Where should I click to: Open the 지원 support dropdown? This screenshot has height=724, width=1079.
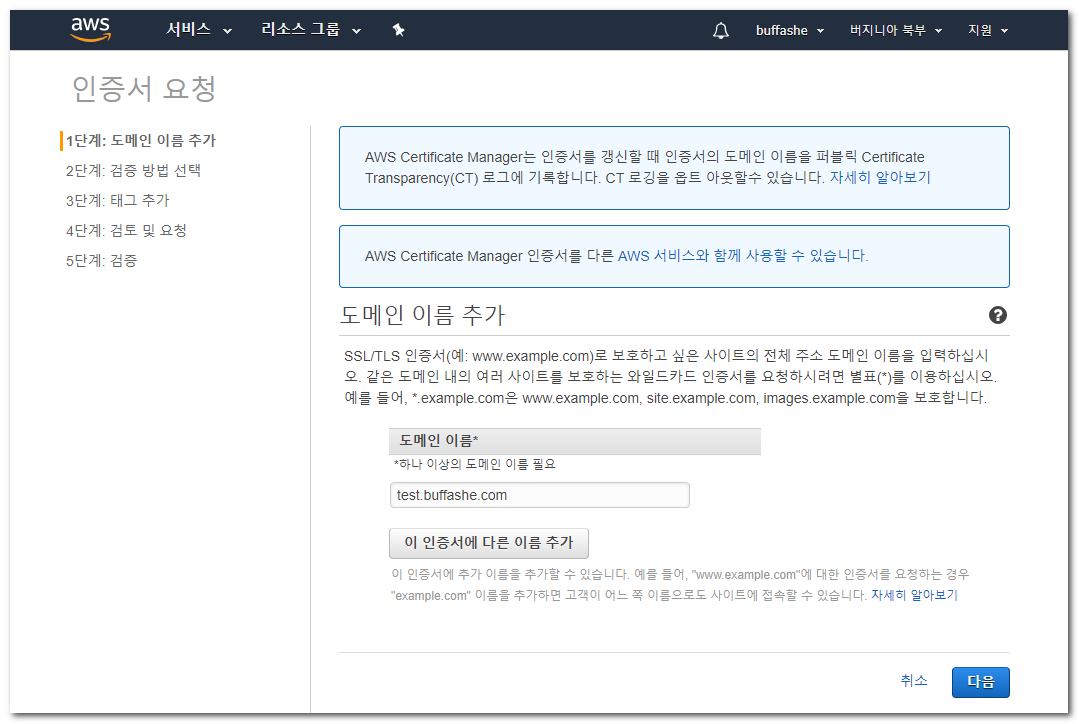pos(987,30)
